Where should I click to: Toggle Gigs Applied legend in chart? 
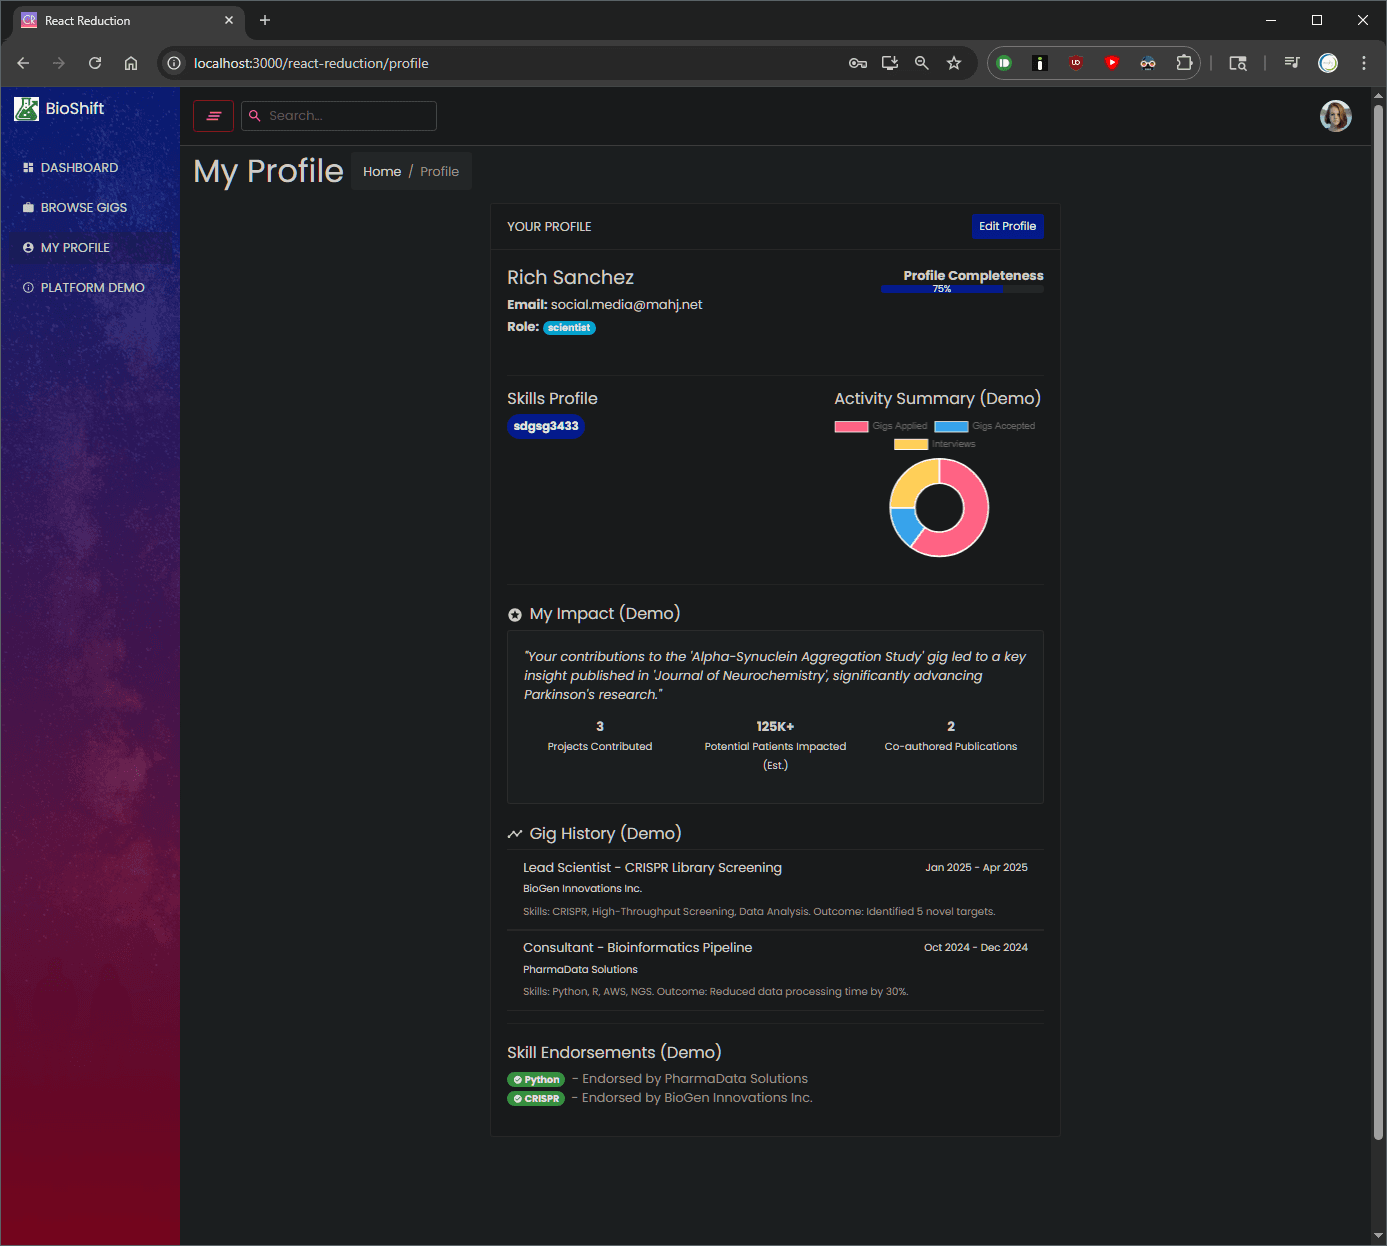point(881,426)
